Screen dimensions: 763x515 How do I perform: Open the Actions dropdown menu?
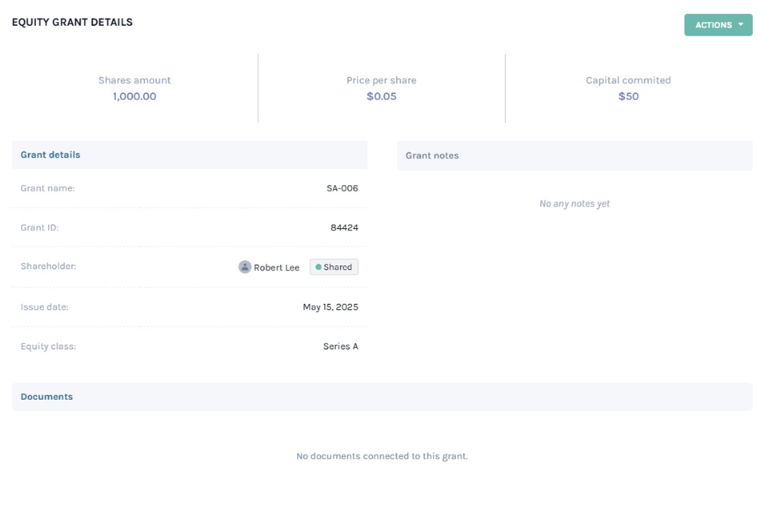[x=718, y=25]
